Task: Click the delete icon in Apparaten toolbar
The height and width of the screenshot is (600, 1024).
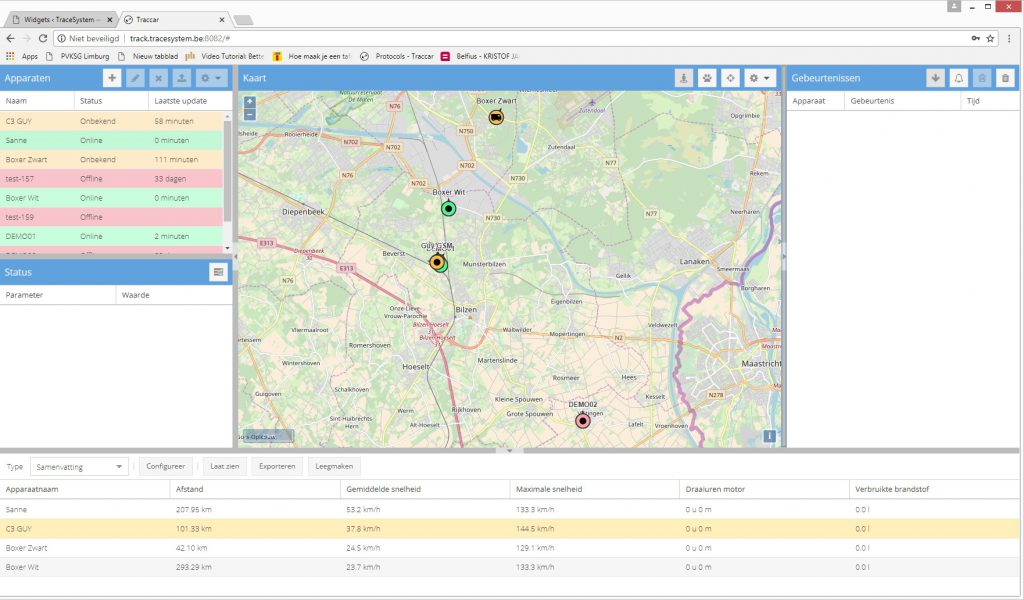Action: [x=158, y=78]
